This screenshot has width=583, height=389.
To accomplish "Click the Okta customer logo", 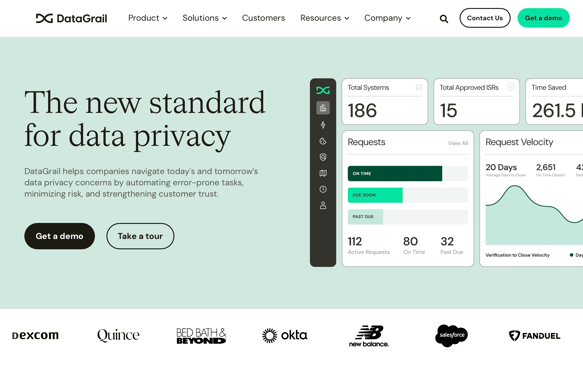I will tap(284, 335).
